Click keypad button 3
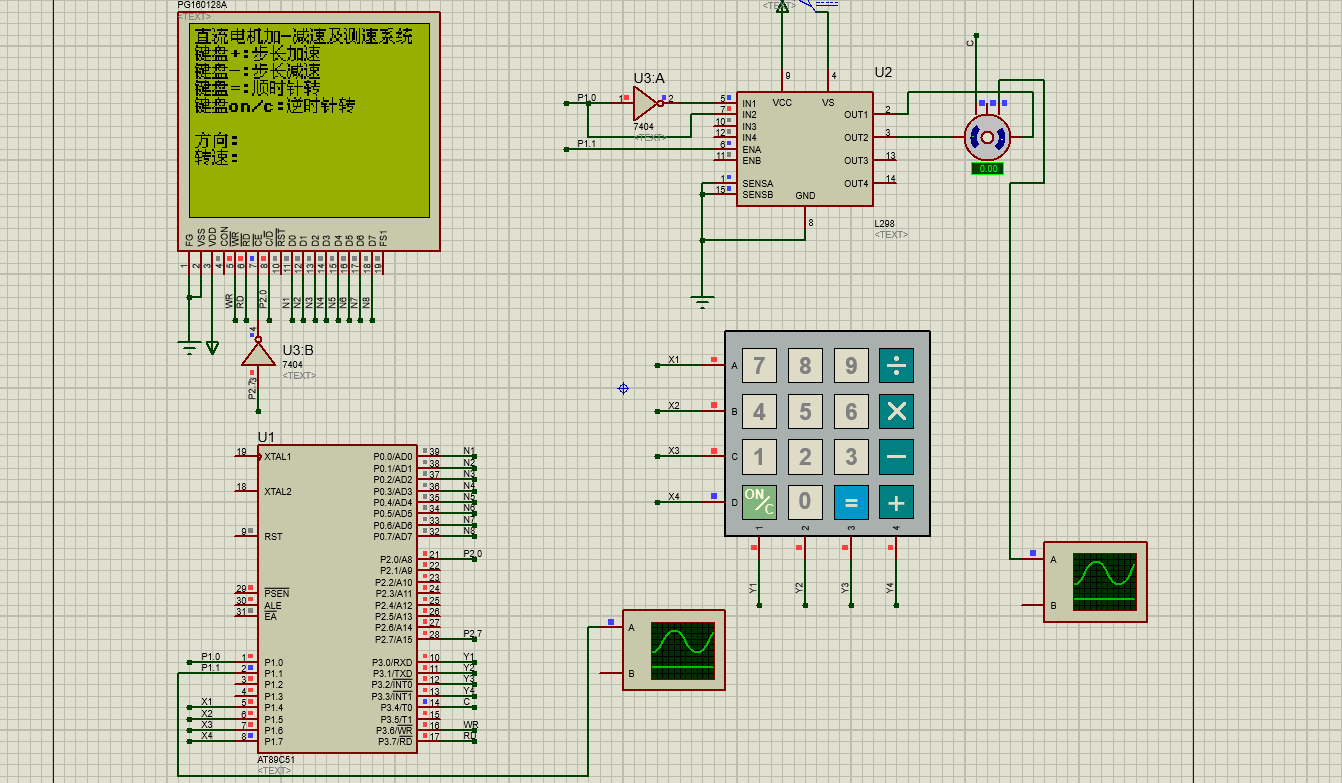This screenshot has width=1342, height=783. [x=851, y=457]
